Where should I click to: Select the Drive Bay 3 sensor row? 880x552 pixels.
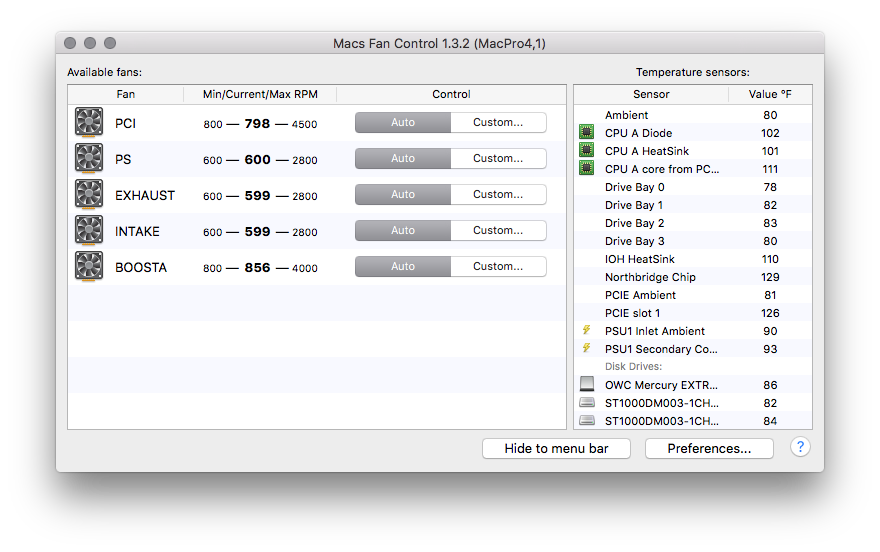(x=693, y=241)
